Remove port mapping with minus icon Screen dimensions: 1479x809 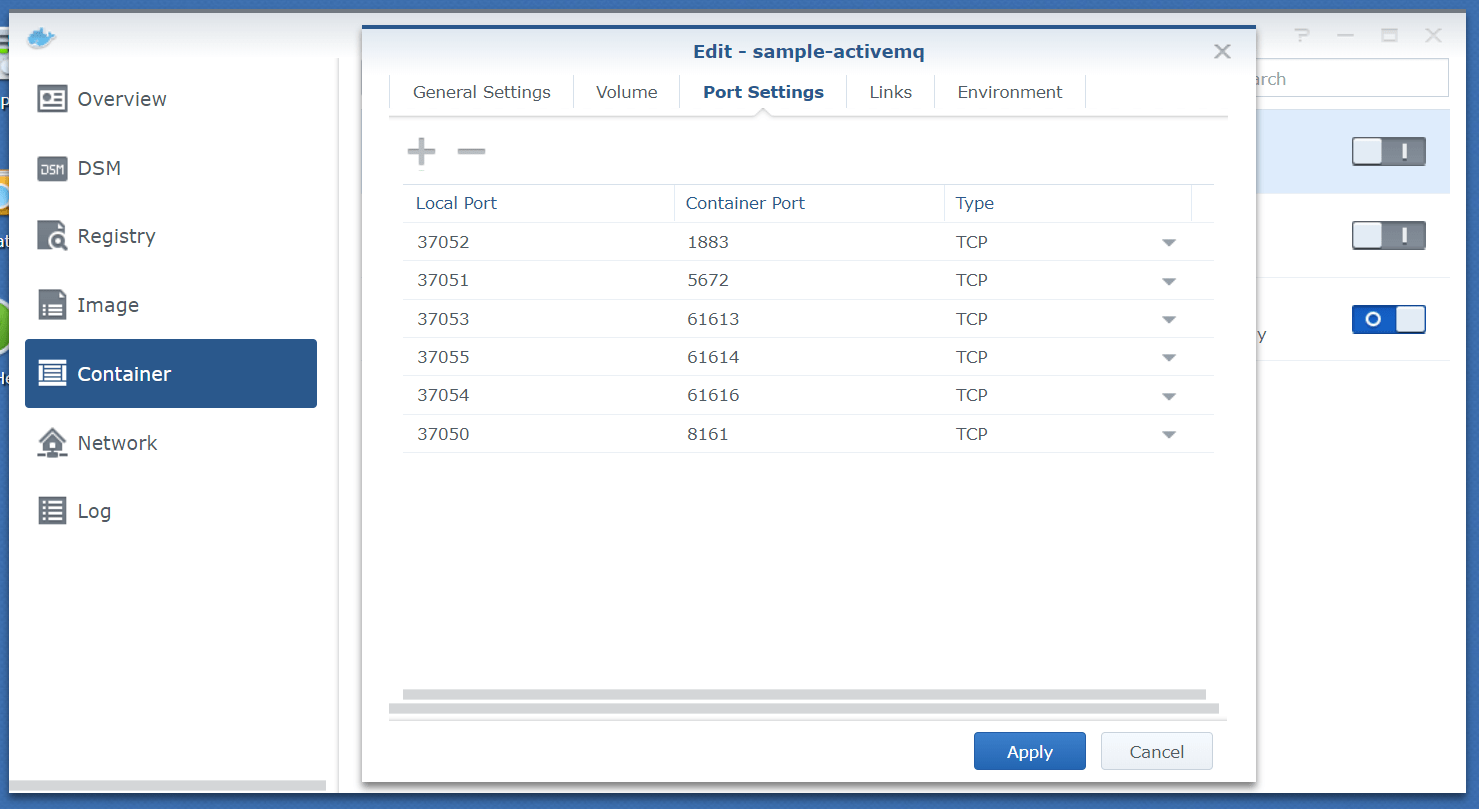pyautogui.click(x=471, y=152)
